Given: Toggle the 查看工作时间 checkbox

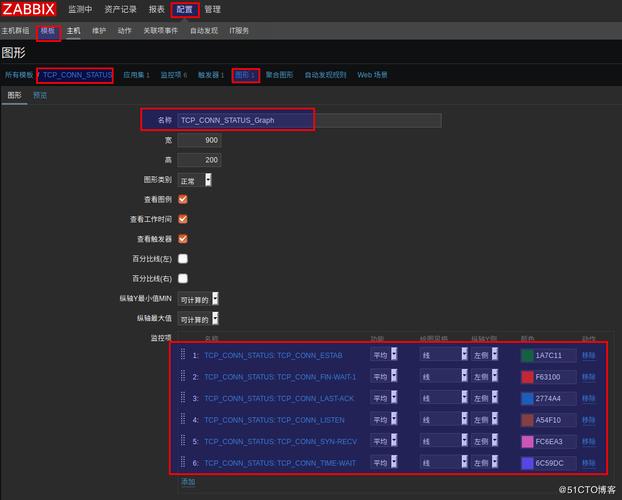Looking at the screenshot, I should [x=183, y=219].
